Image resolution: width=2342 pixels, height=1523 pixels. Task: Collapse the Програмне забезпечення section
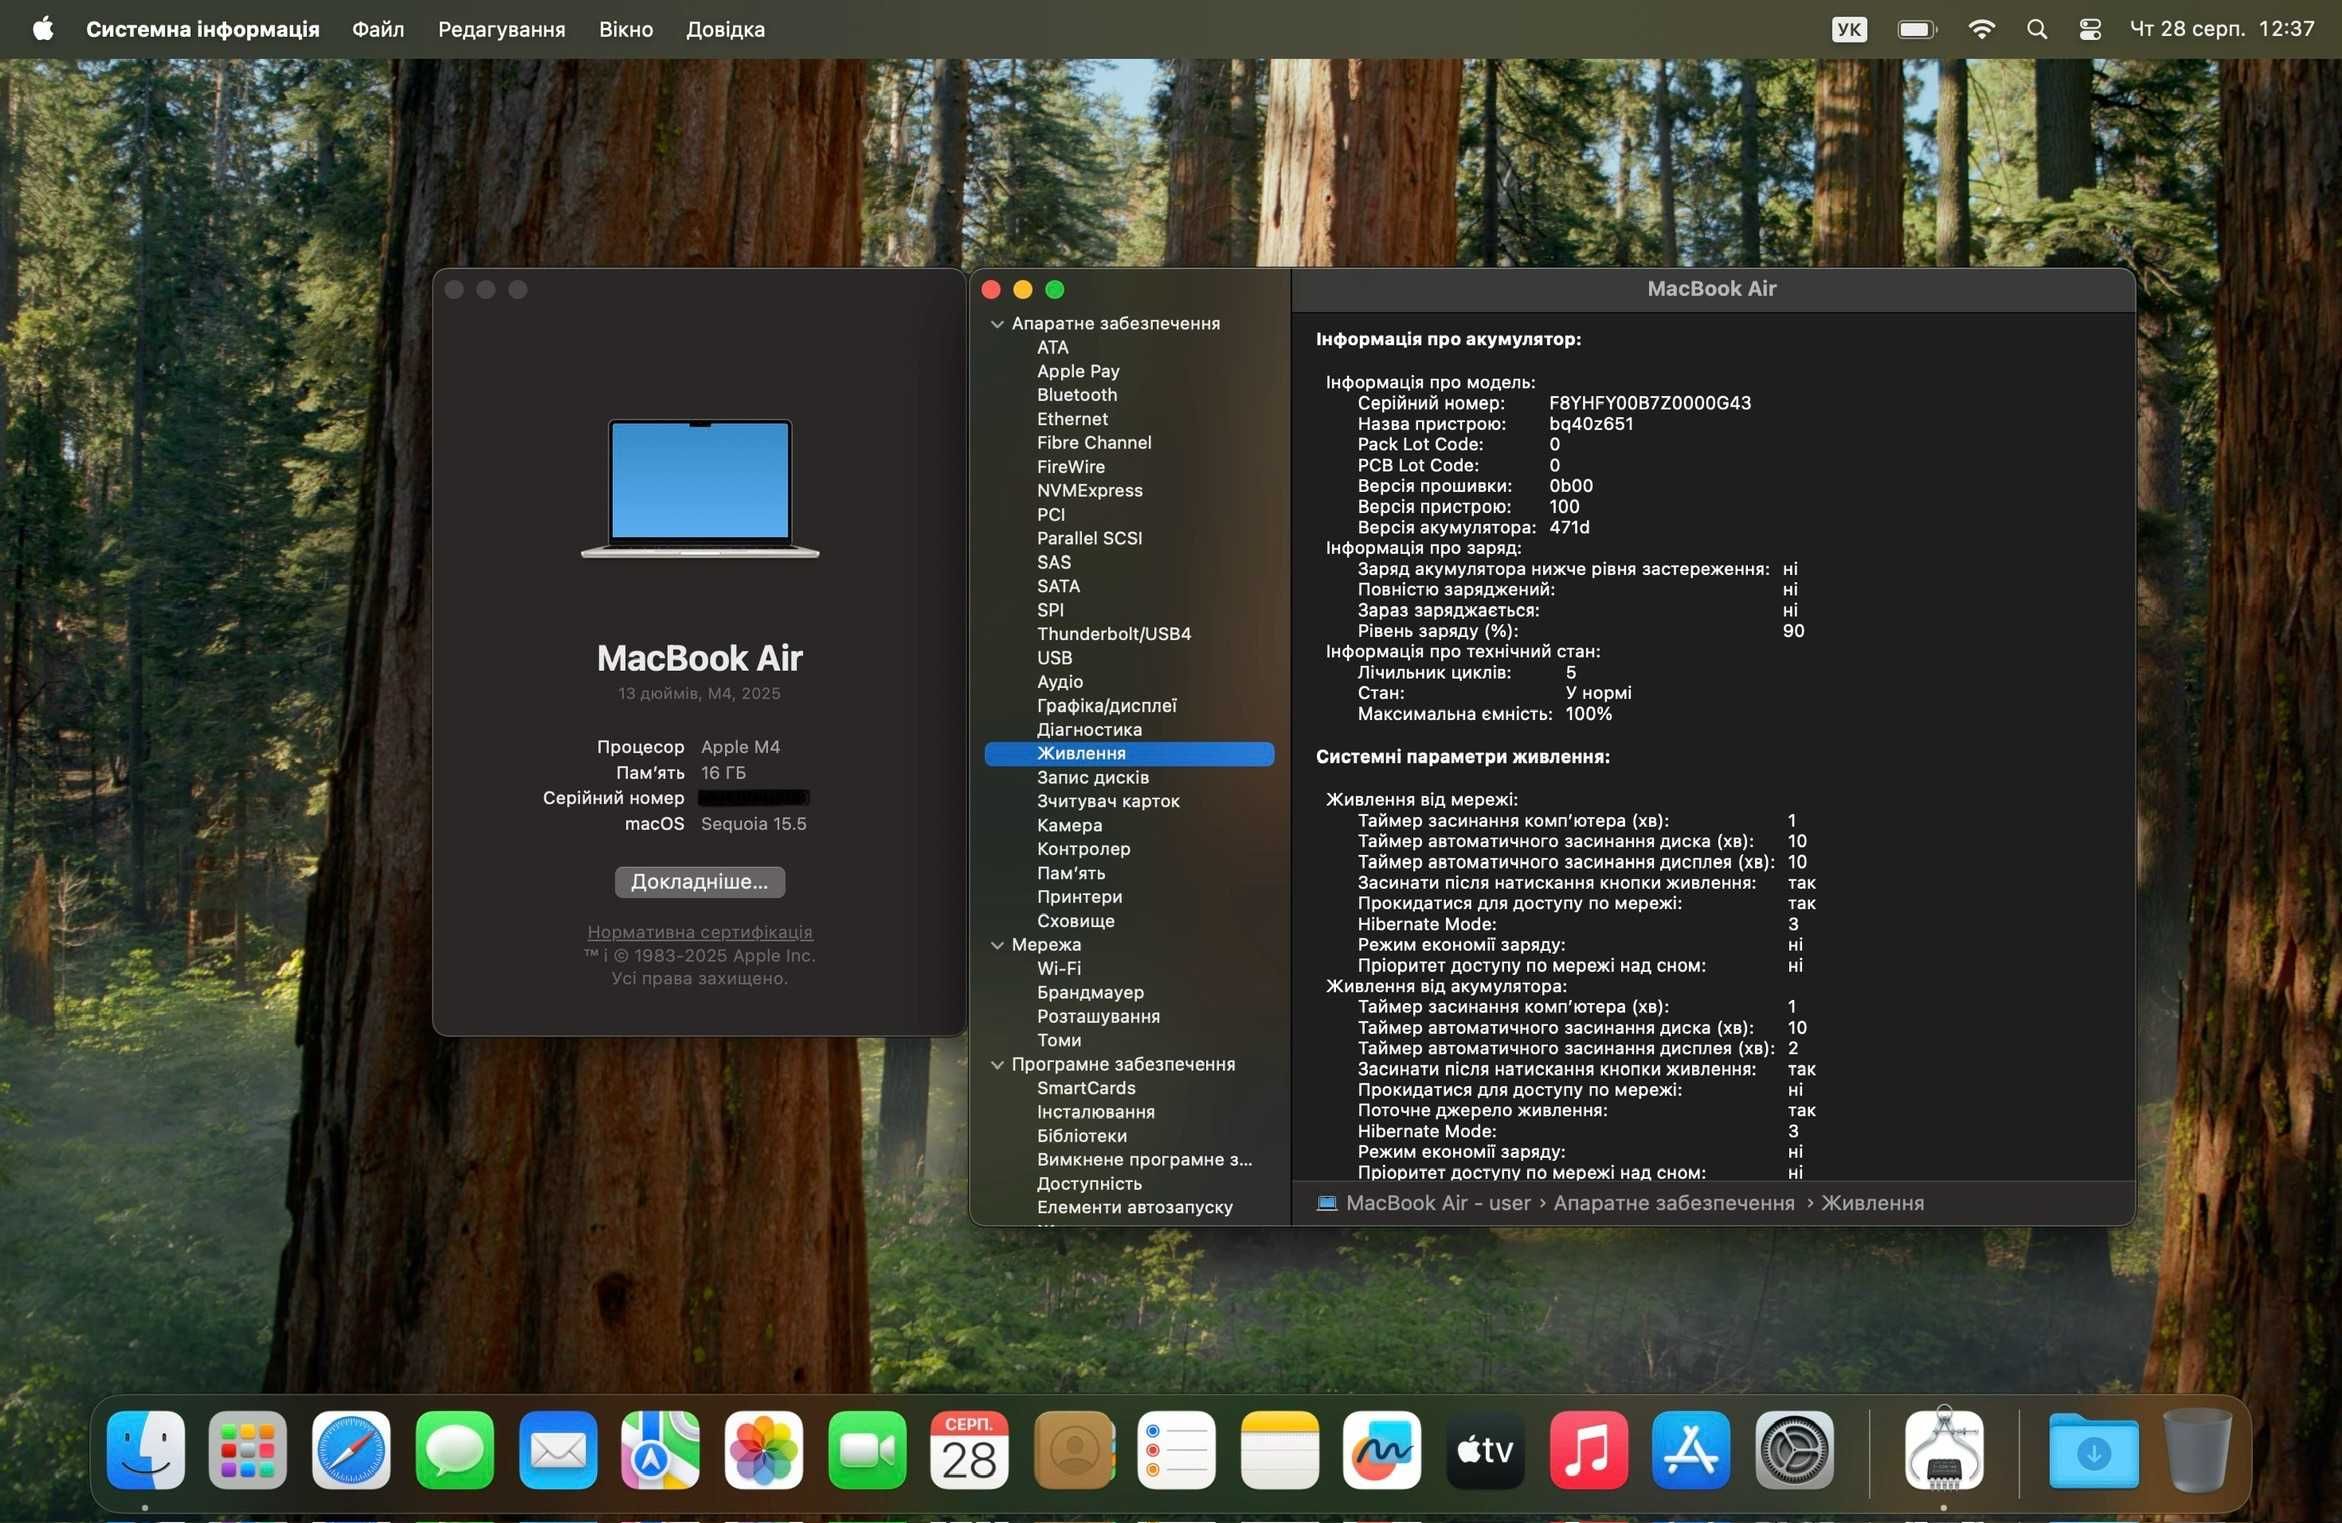coord(997,1065)
